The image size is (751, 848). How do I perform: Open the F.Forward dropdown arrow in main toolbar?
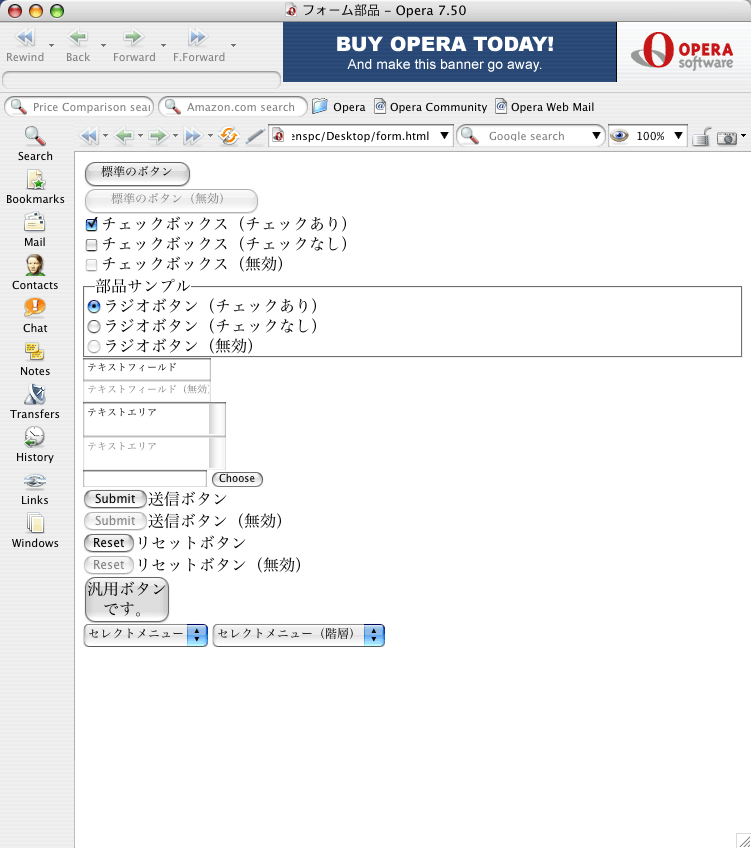coord(234,45)
